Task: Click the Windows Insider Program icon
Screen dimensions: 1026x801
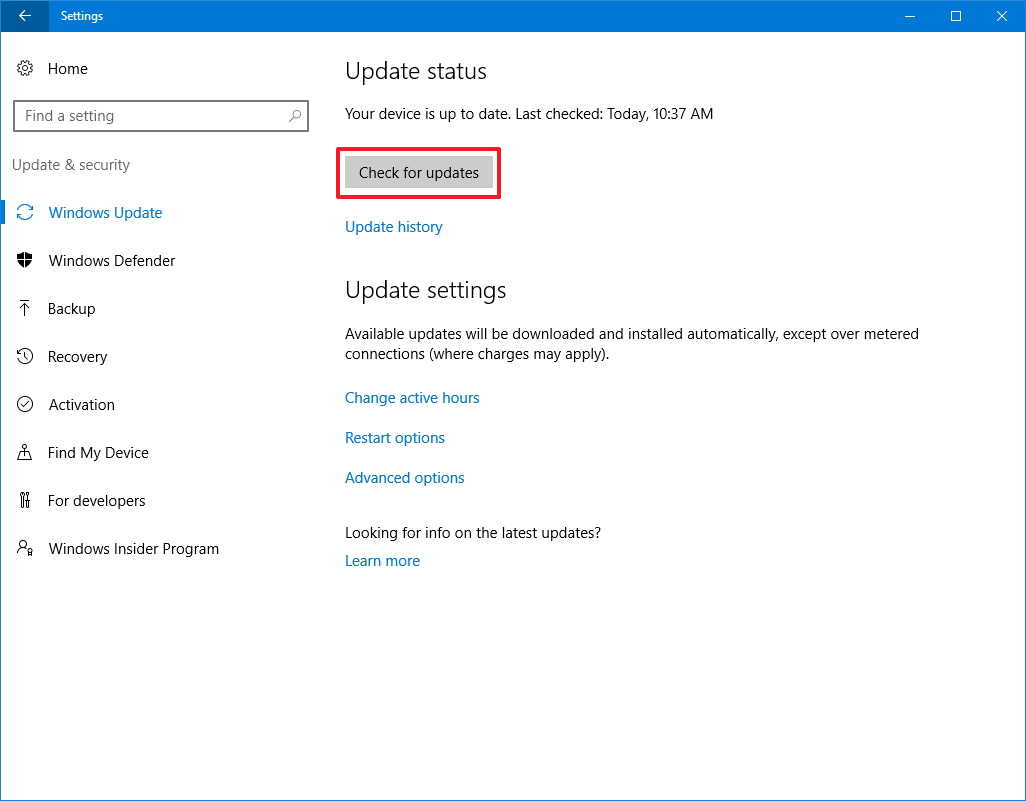Action: [25, 548]
